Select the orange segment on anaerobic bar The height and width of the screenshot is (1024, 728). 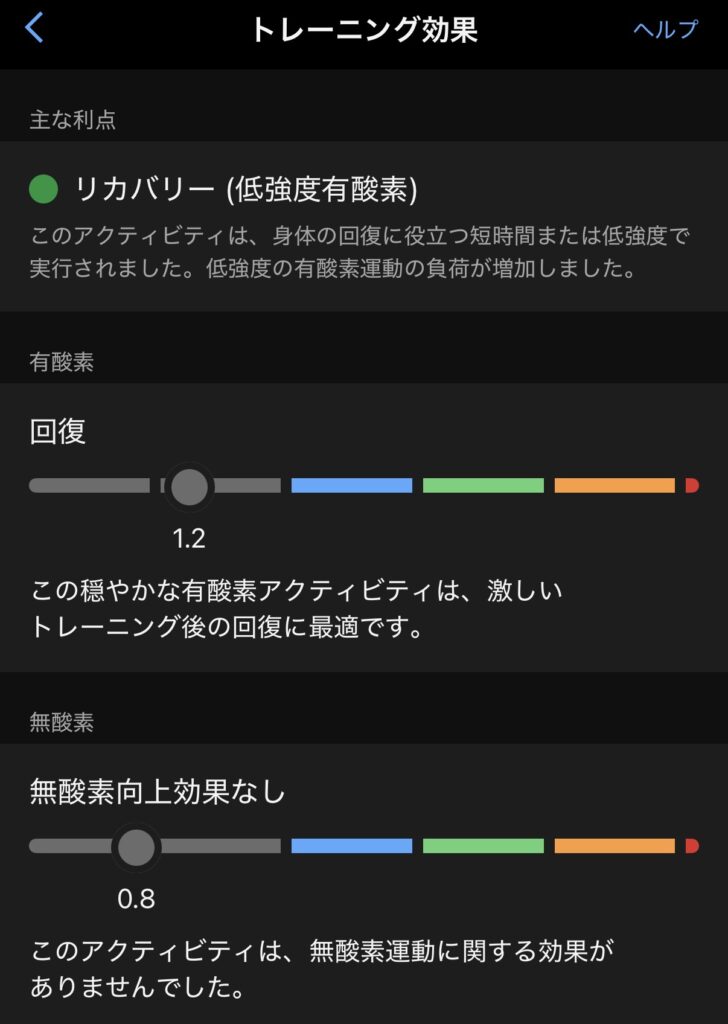614,846
